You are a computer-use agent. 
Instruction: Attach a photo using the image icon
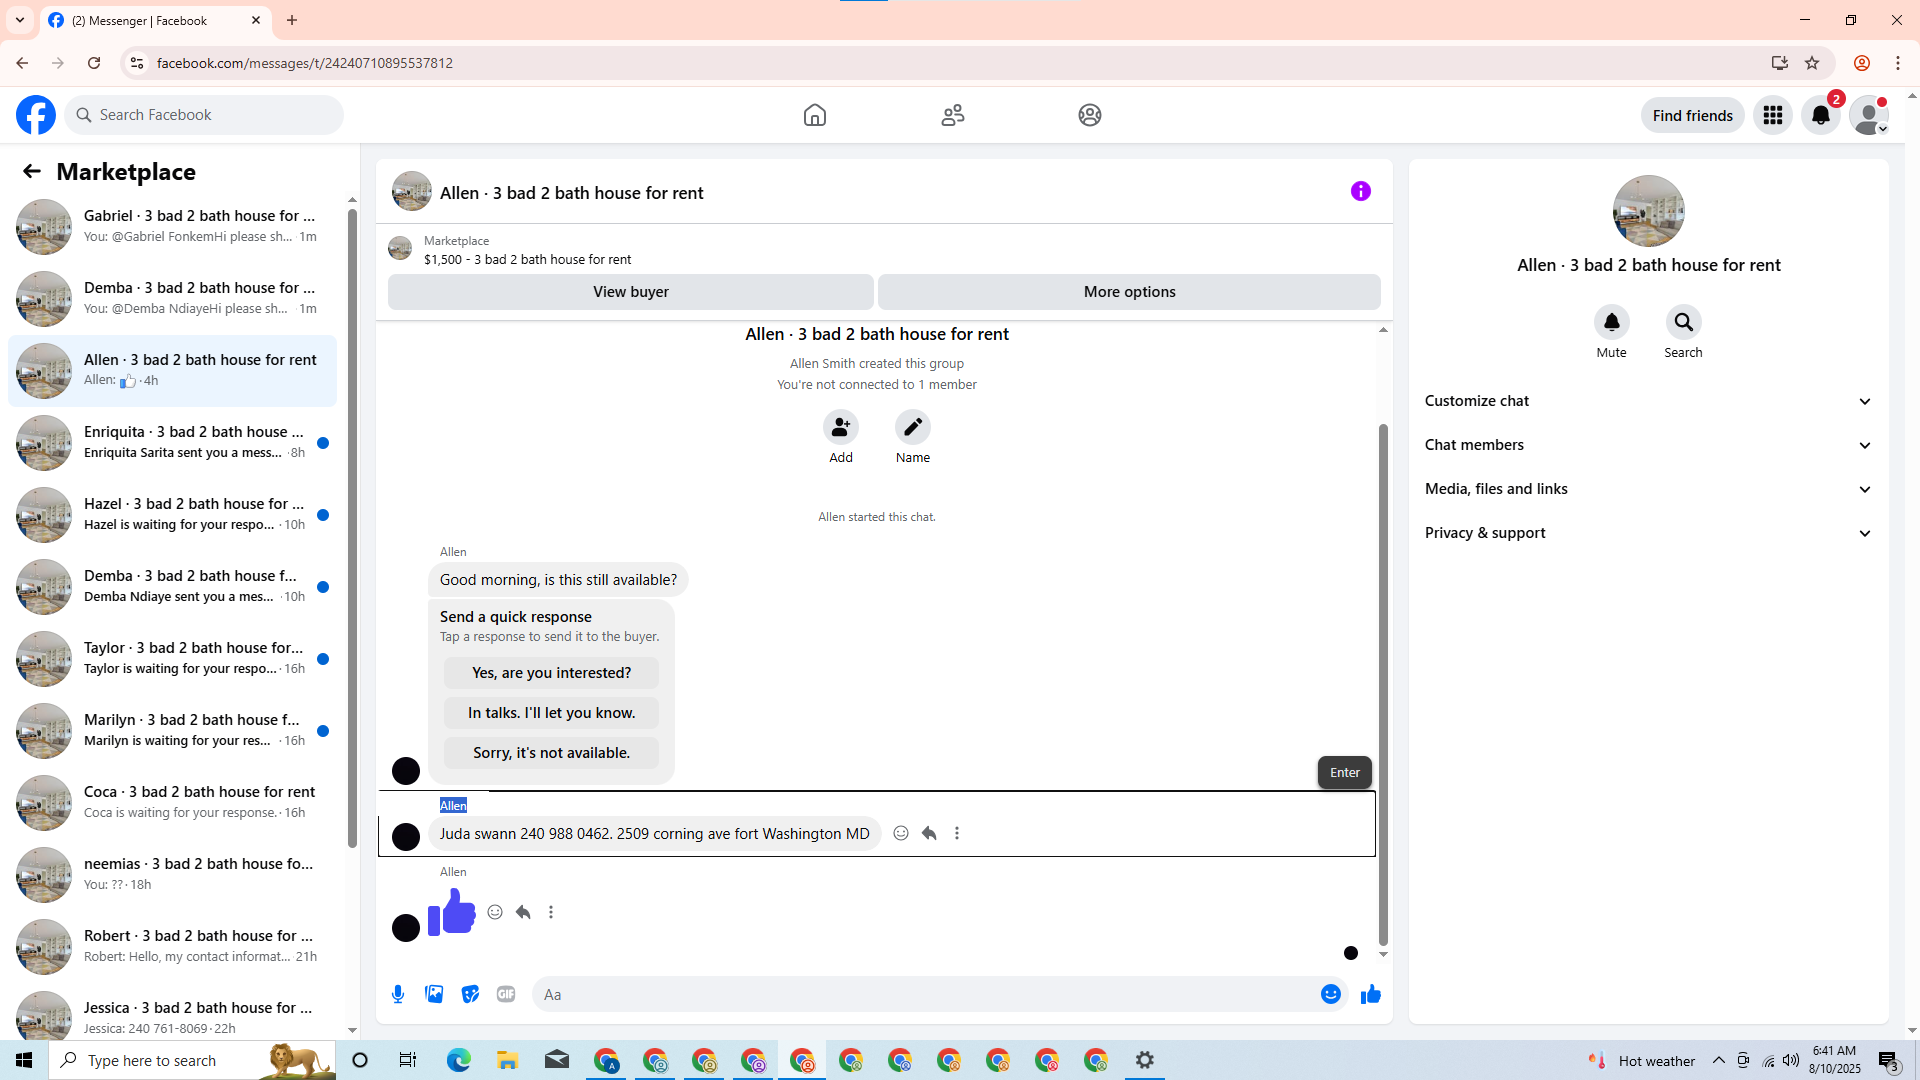point(434,994)
